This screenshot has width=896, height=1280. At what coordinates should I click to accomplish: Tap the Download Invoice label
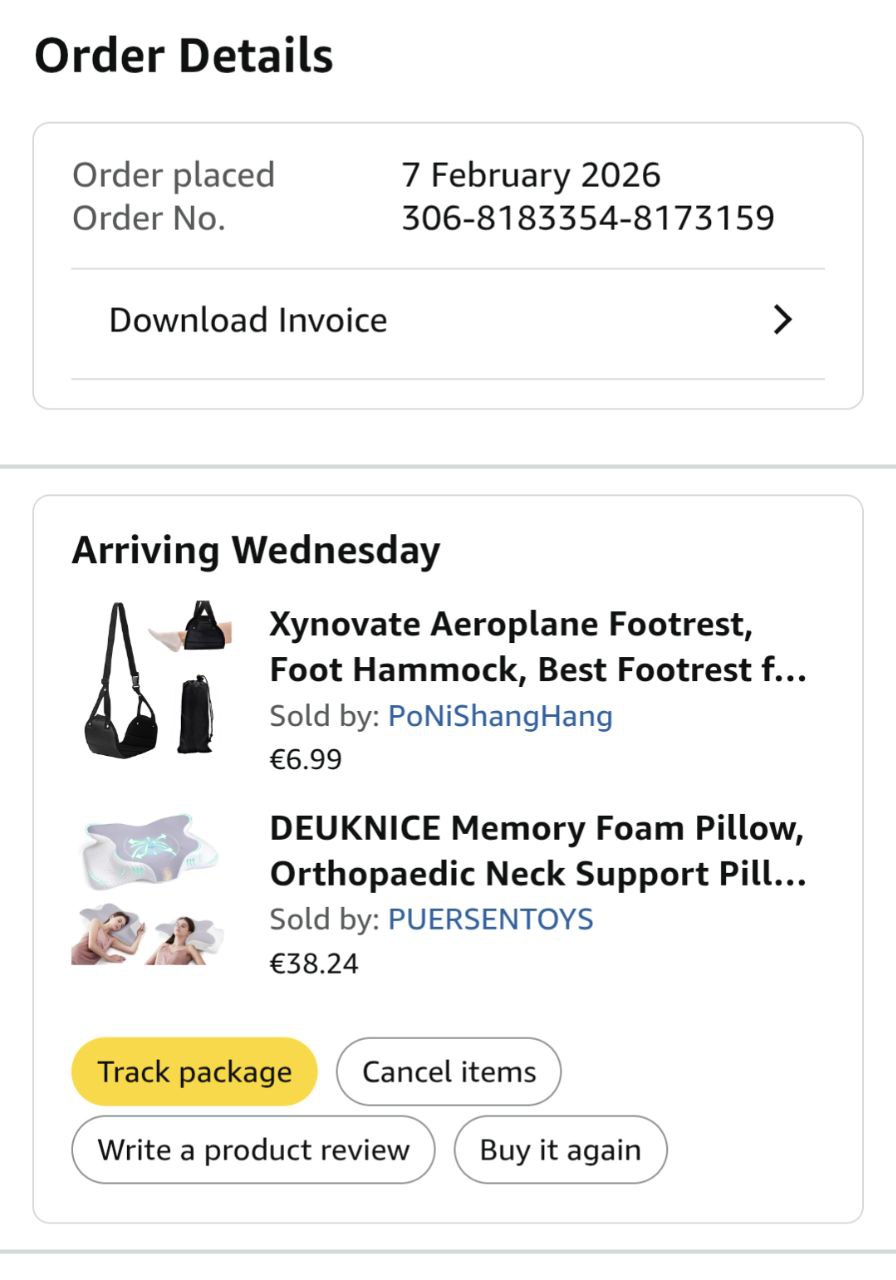click(248, 320)
